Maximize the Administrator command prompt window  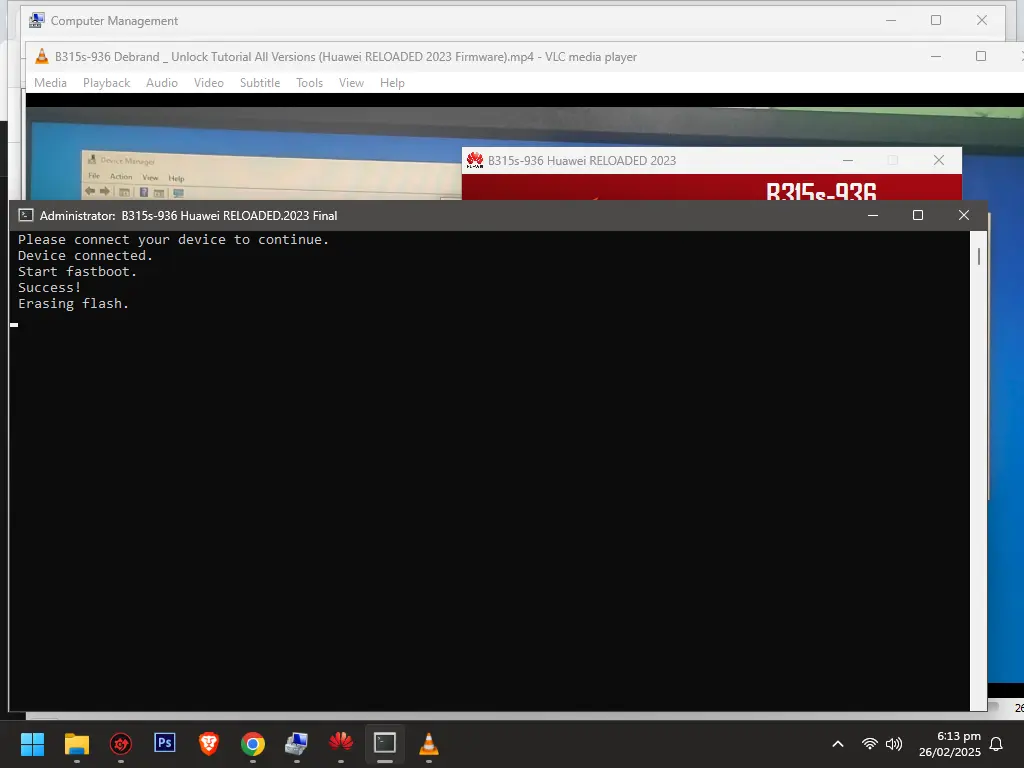pyautogui.click(x=918, y=215)
